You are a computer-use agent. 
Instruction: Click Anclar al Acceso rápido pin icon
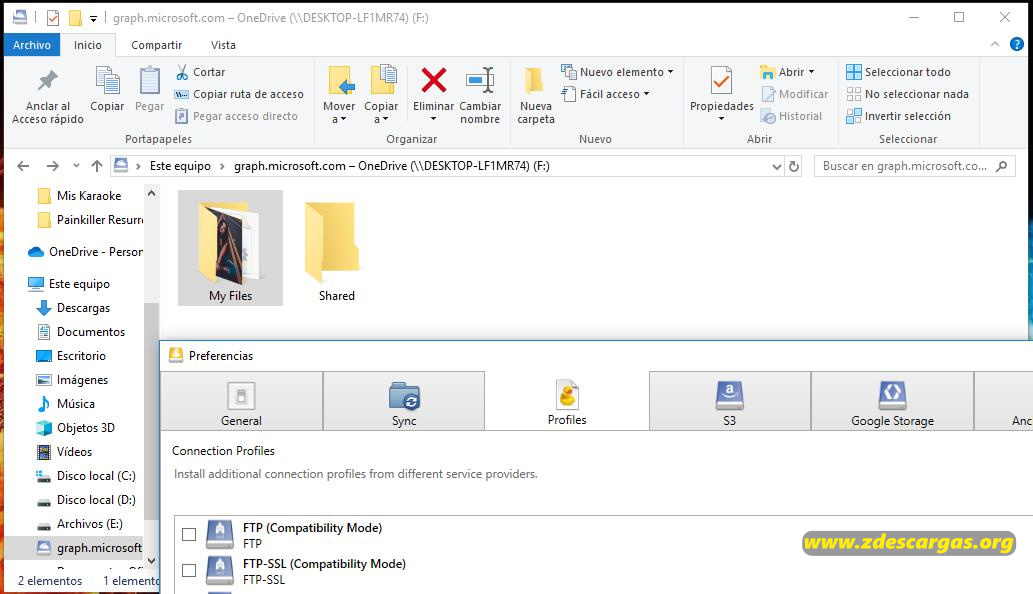point(47,80)
